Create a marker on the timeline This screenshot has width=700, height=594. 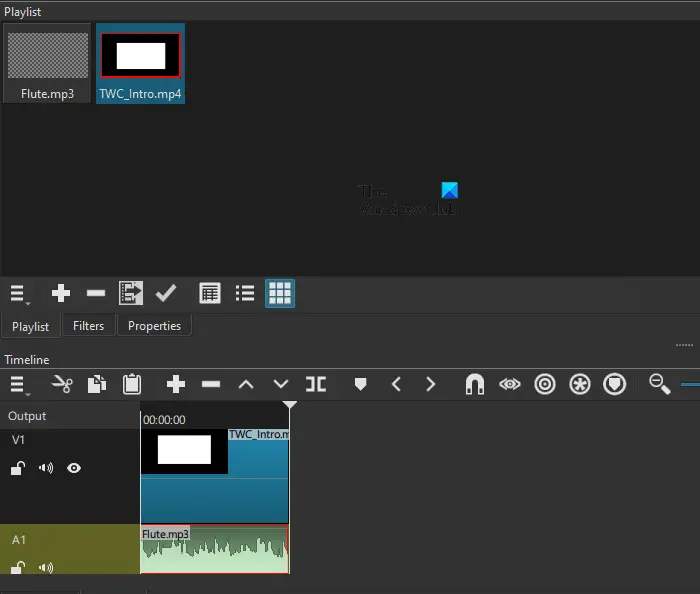click(x=360, y=384)
